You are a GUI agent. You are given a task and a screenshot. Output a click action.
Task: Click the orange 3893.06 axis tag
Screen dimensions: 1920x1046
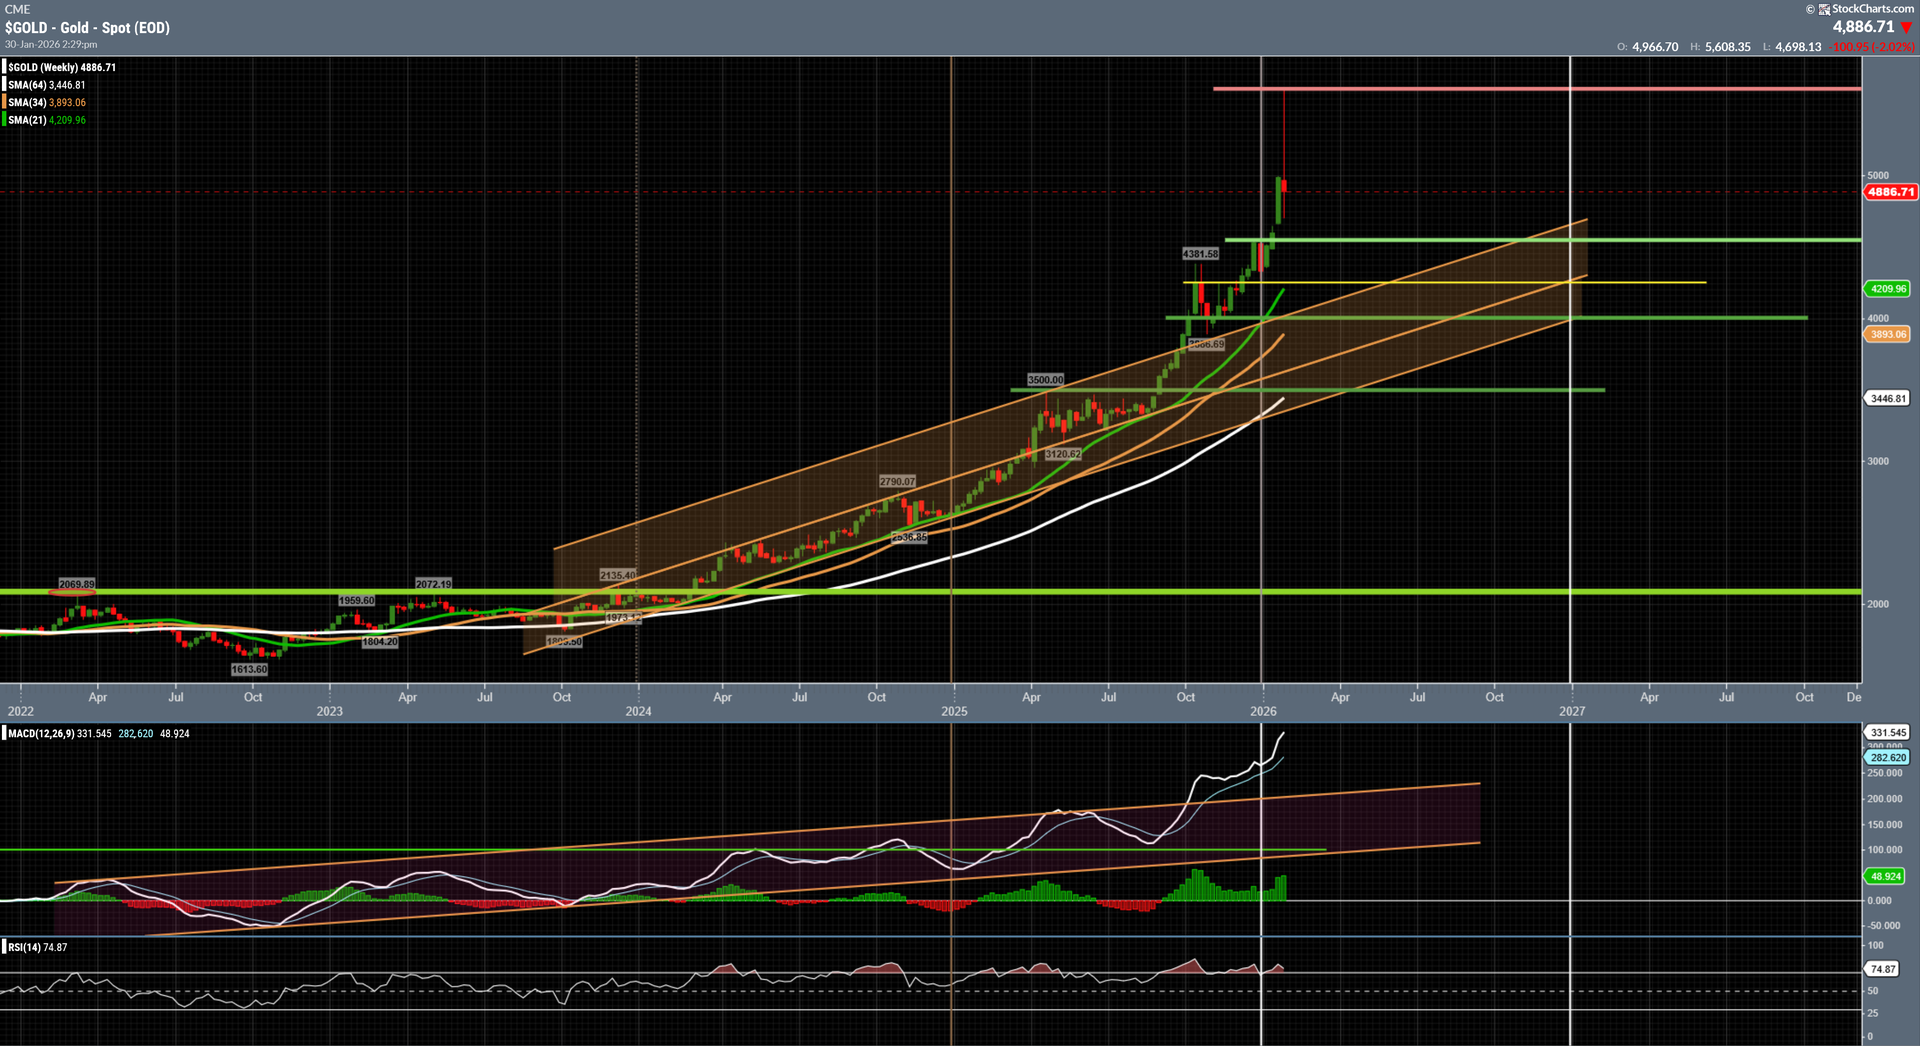(x=1887, y=334)
